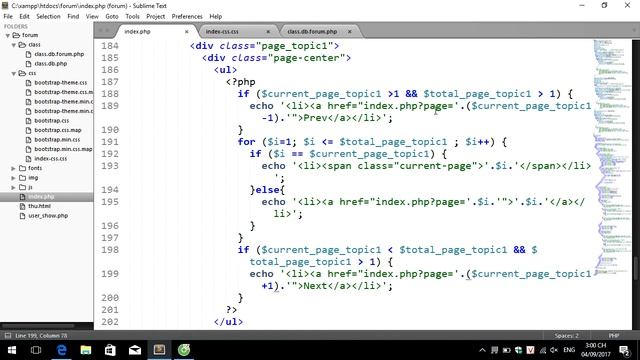Image resolution: width=640 pixels, height=360 pixels.
Task: Open the Edit menu
Action: click(24, 16)
